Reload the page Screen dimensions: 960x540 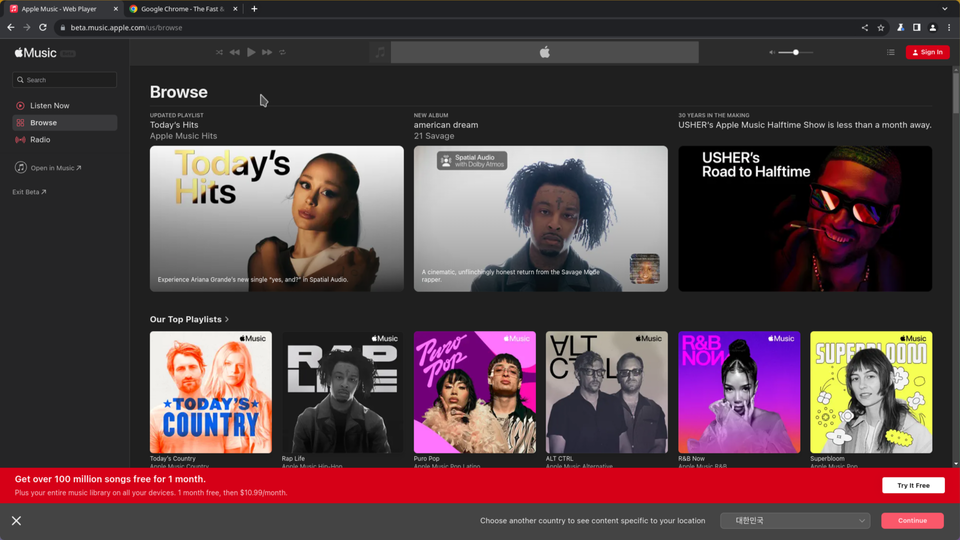(x=43, y=28)
